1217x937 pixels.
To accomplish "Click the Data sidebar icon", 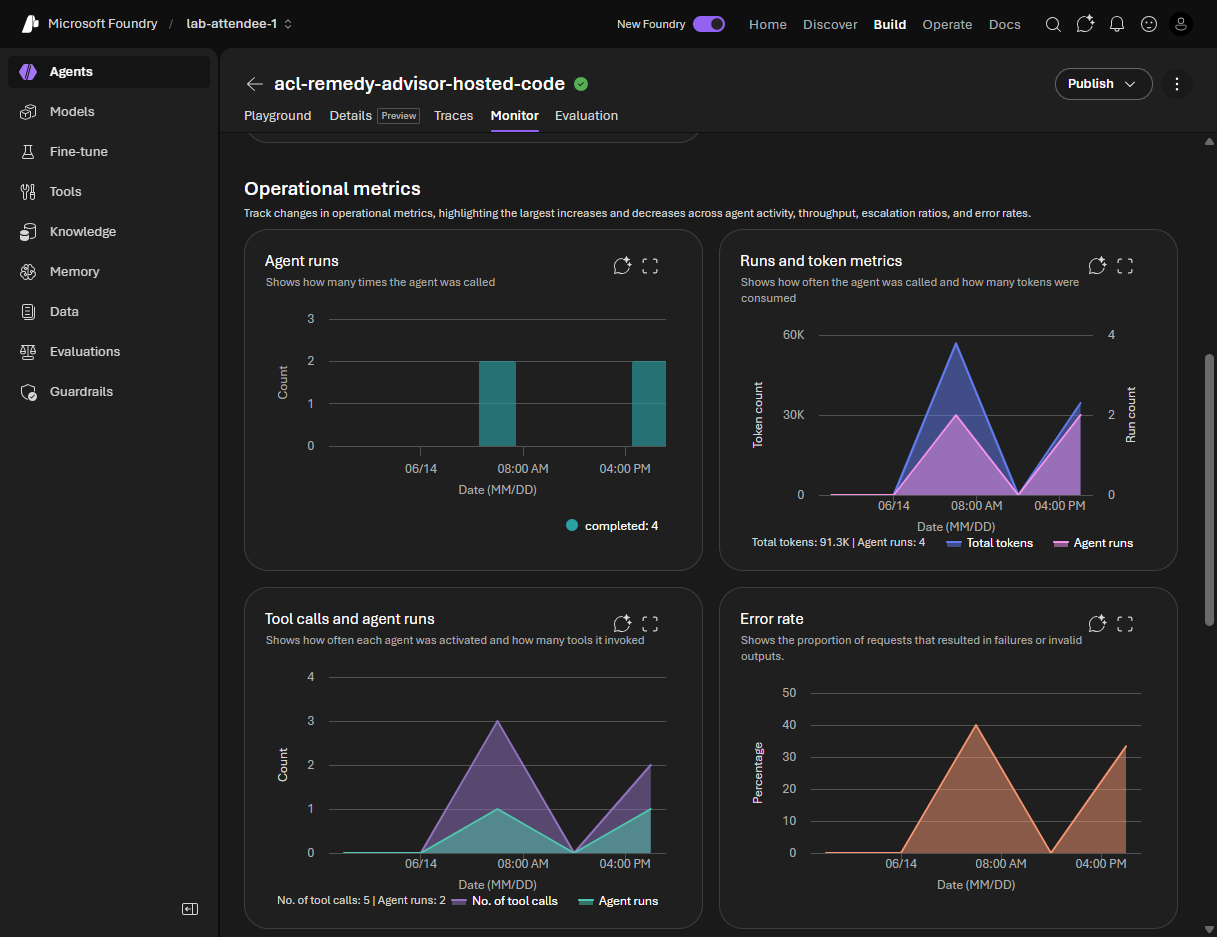I will (29, 312).
